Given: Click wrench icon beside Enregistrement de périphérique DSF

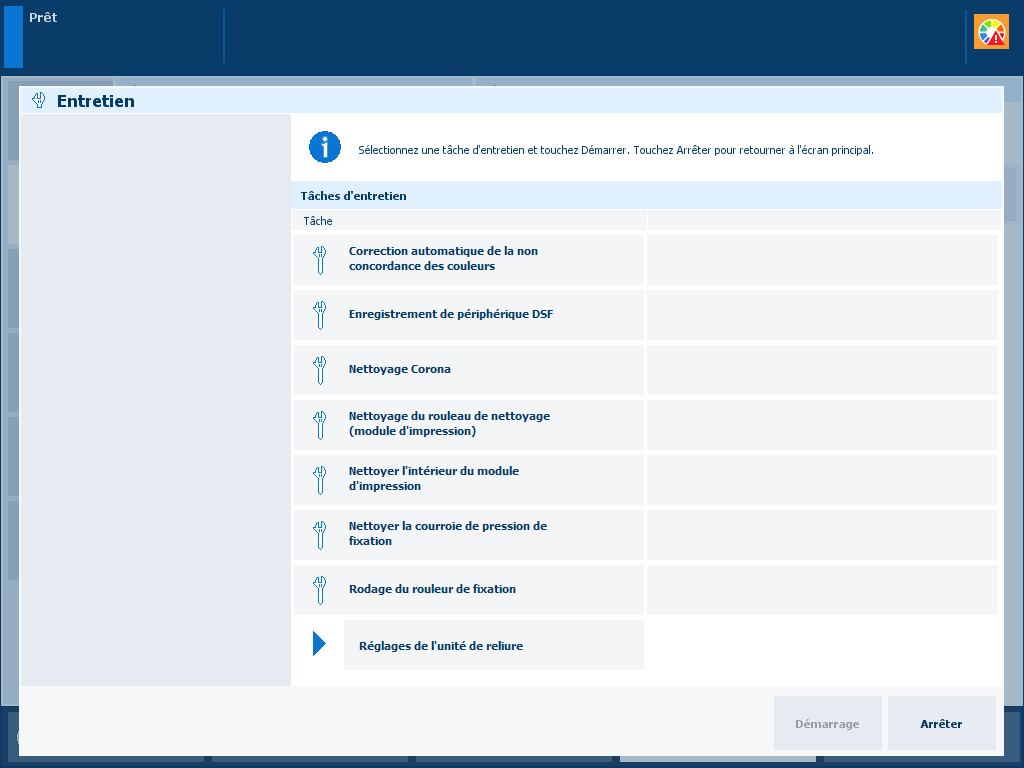Looking at the screenshot, I should click(x=319, y=315).
